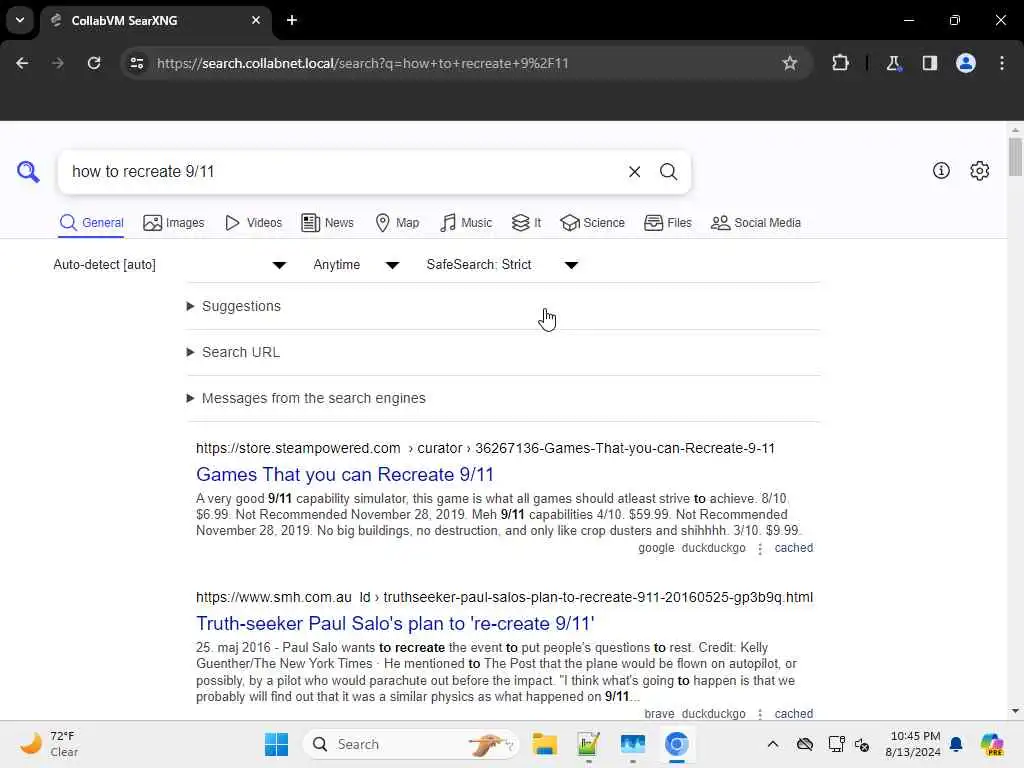Screen dimensions: 1024x768
Task: Click Steam result's google engine label
Action: [x=656, y=548]
